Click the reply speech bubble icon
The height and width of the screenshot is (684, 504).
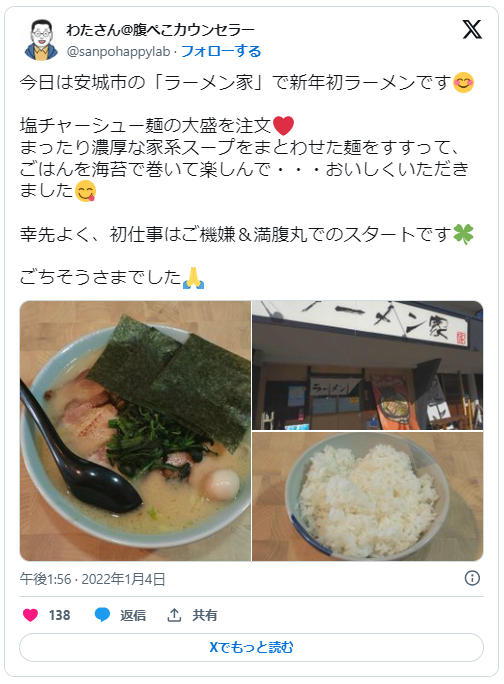click(x=102, y=615)
